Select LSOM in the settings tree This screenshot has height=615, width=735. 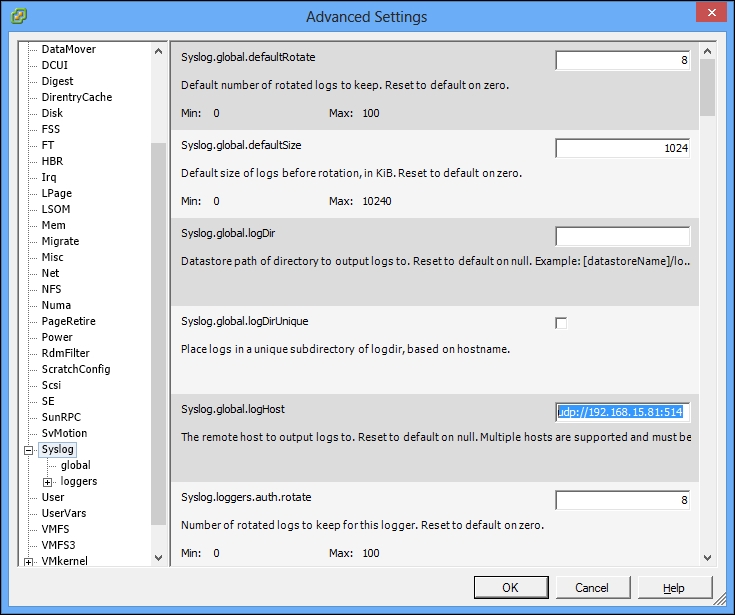pos(56,209)
